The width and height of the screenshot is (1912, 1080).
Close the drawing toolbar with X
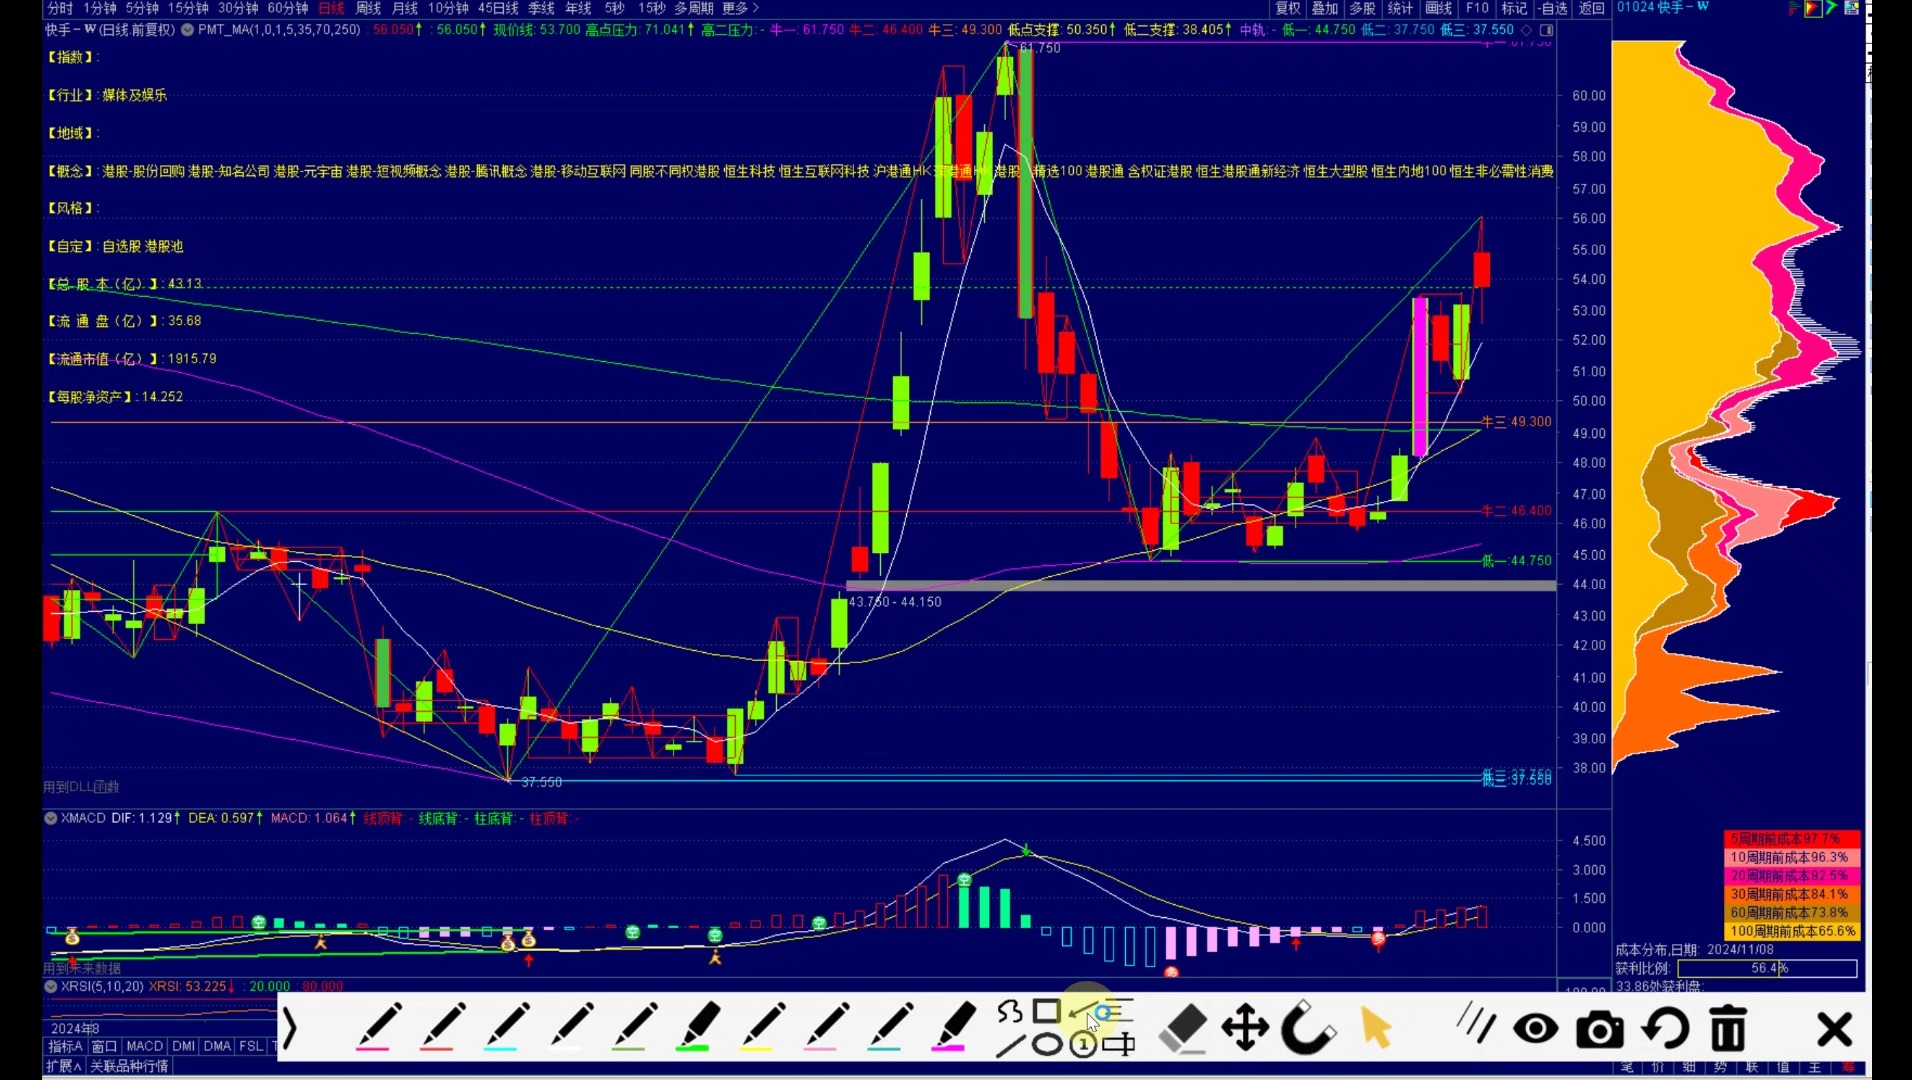[x=1834, y=1029]
